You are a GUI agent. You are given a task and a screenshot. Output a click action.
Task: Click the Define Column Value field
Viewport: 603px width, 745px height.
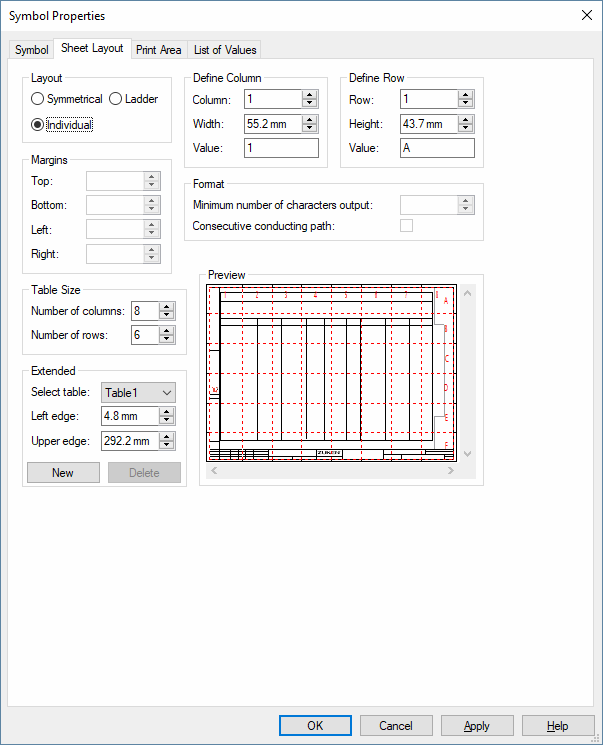tap(281, 148)
